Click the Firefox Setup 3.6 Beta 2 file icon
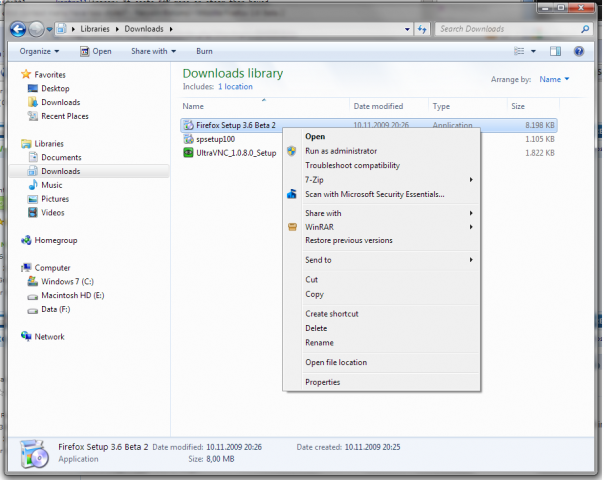The image size is (604, 480). 188,125
